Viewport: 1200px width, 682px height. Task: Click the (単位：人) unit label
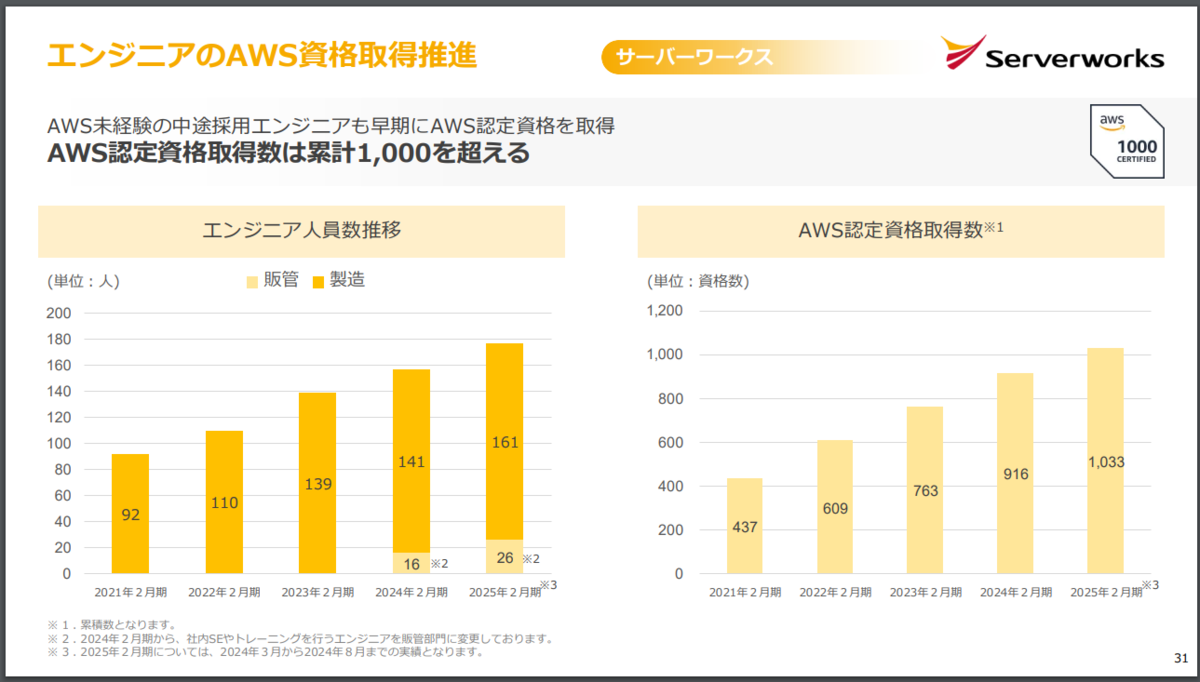click(83, 281)
